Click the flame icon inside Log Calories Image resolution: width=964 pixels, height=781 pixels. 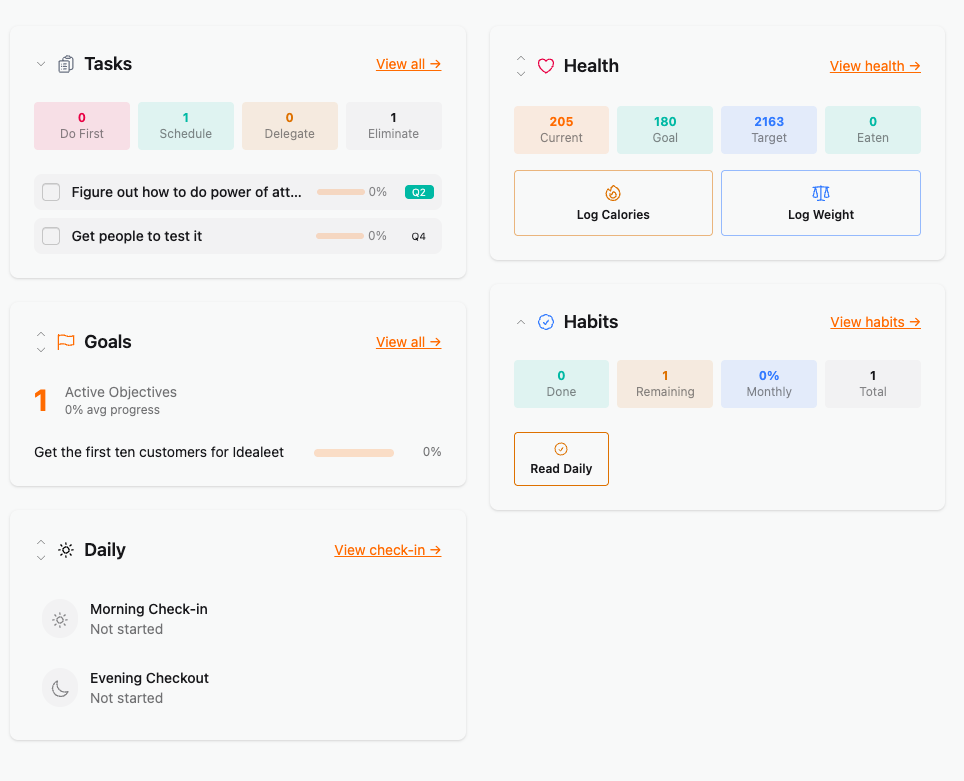click(613, 190)
